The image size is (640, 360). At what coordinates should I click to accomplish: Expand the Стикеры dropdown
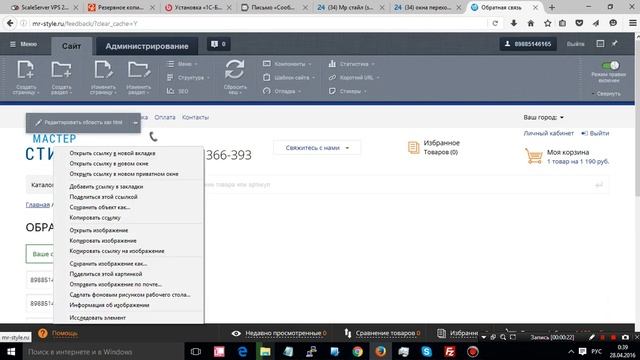tap(348, 91)
